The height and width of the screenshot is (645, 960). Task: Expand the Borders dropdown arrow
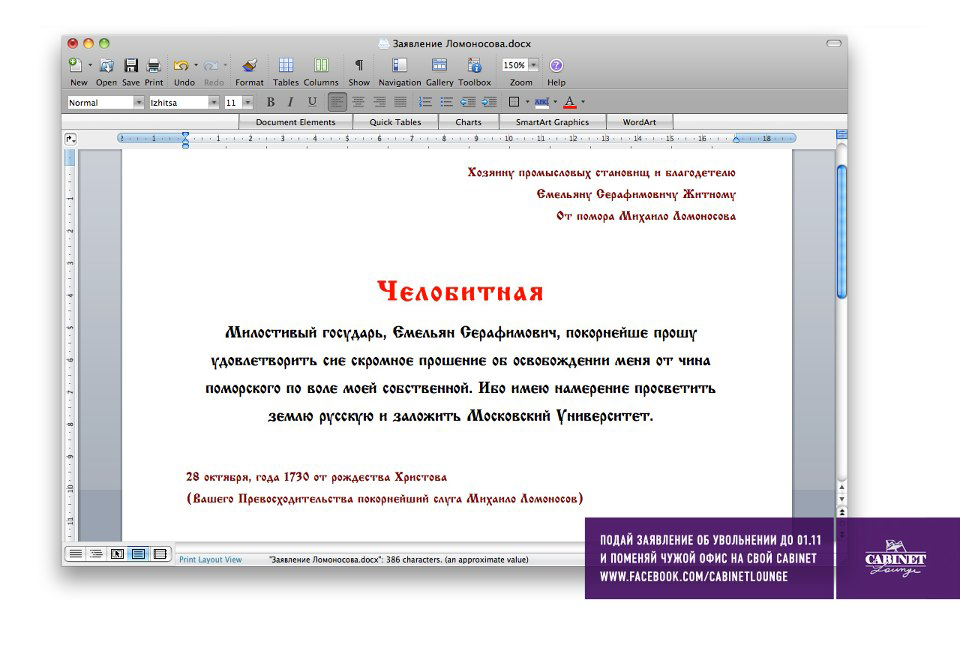point(527,102)
